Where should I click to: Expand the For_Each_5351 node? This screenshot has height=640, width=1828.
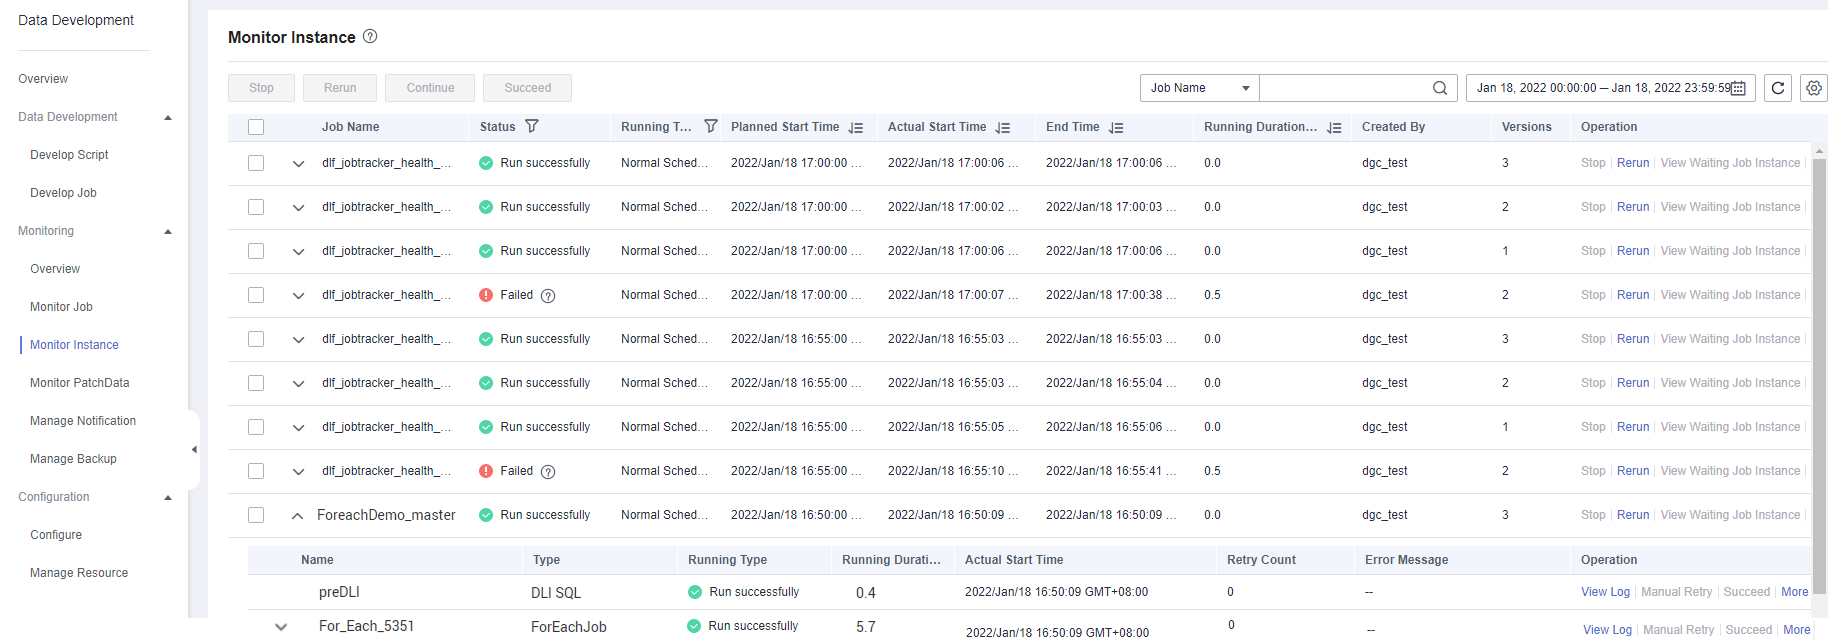click(281, 627)
